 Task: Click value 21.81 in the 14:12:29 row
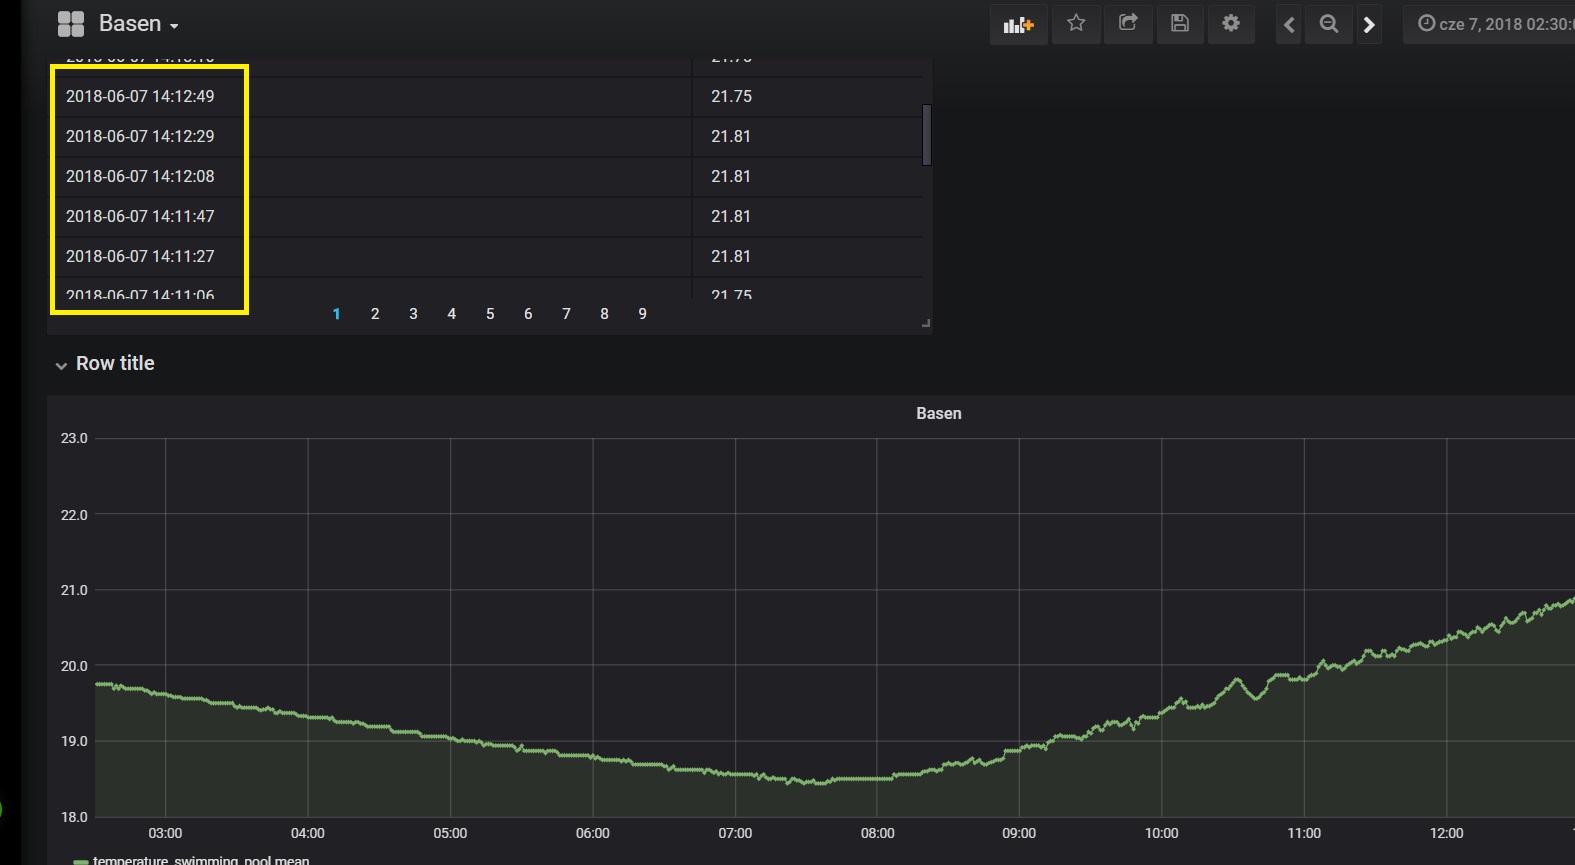pyautogui.click(x=731, y=137)
